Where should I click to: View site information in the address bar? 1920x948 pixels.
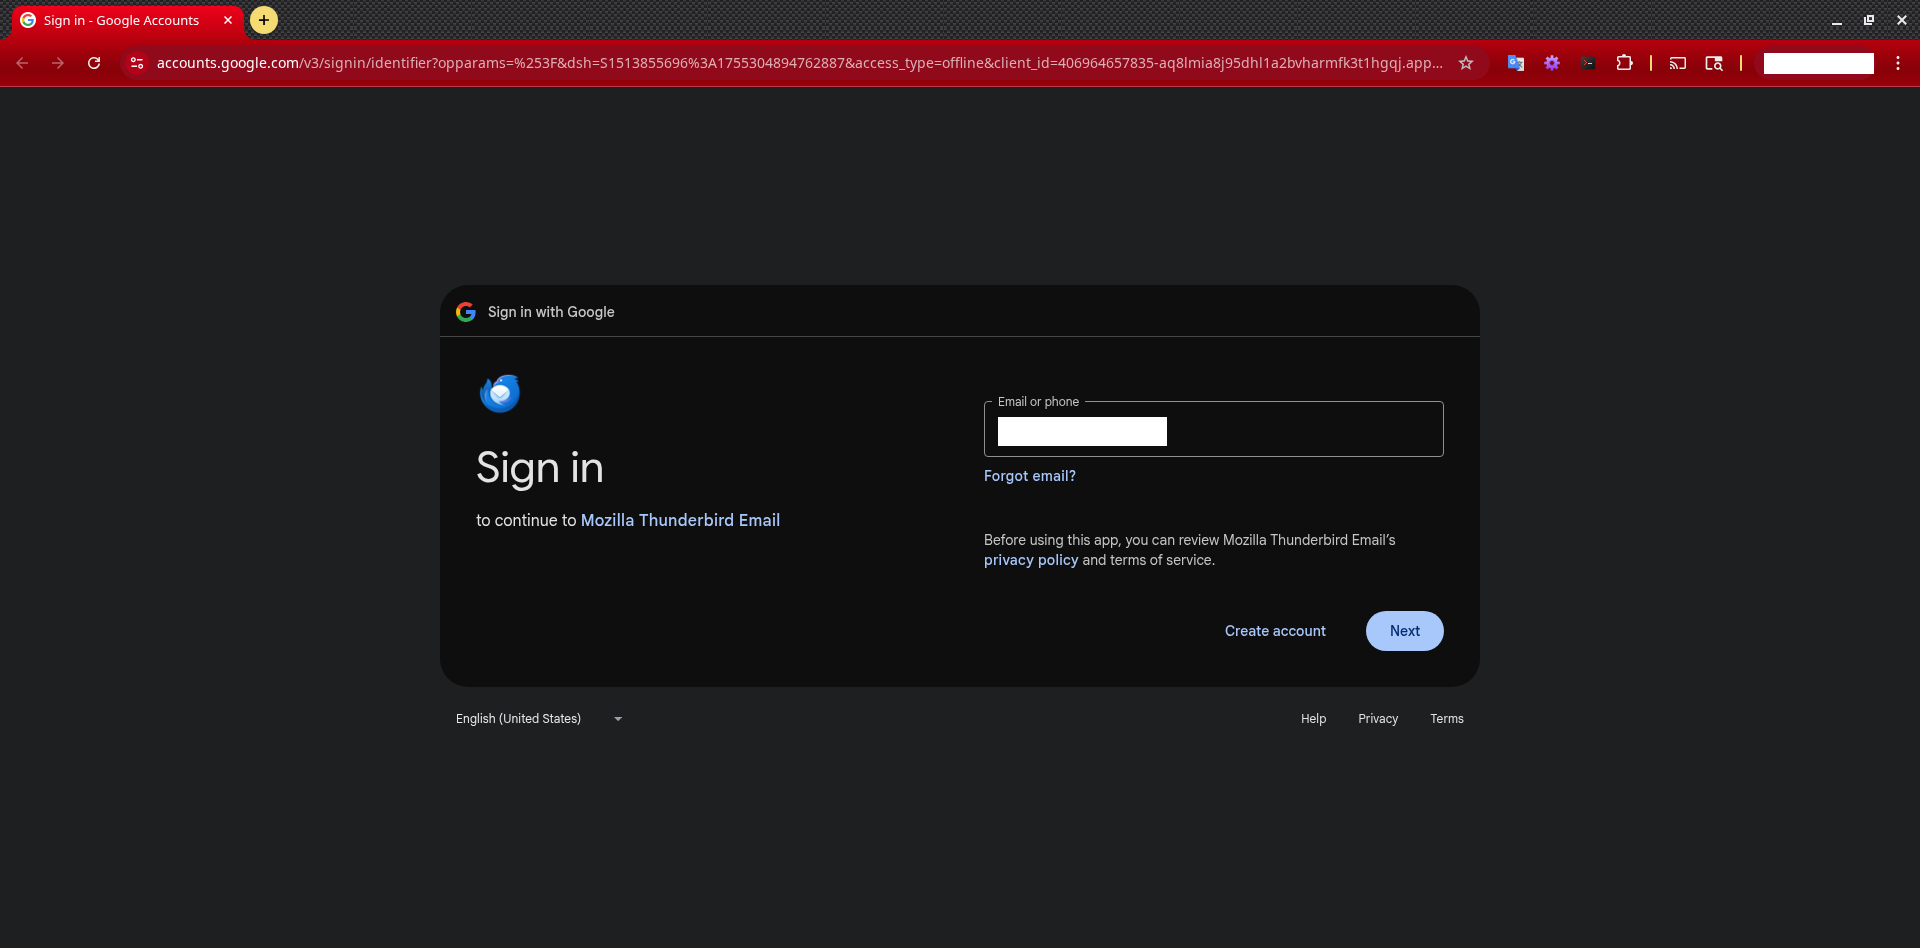point(137,63)
